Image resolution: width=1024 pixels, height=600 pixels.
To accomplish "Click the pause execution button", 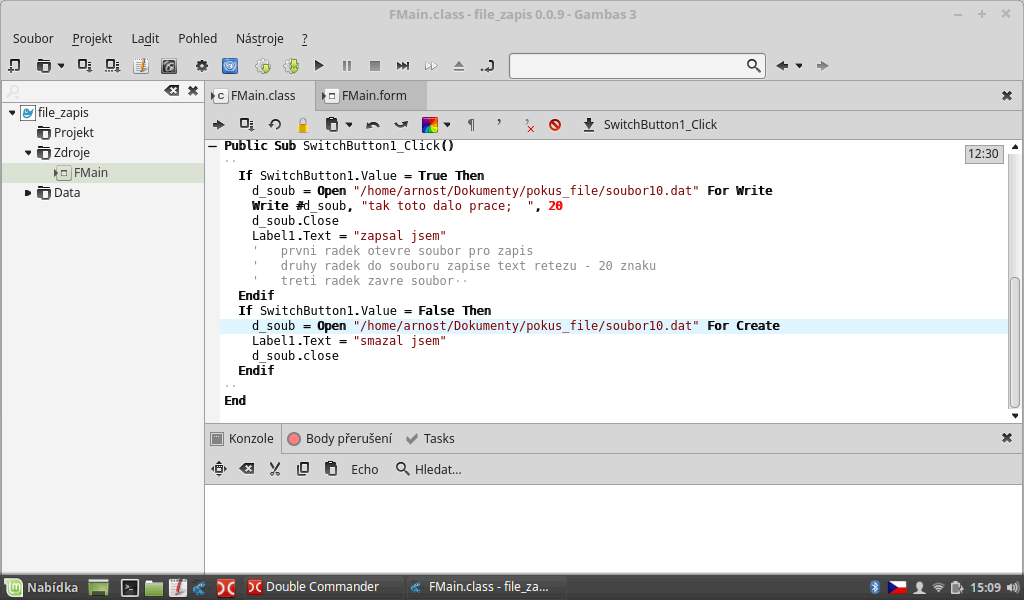I will pyautogui.click(x=347, y=66).
